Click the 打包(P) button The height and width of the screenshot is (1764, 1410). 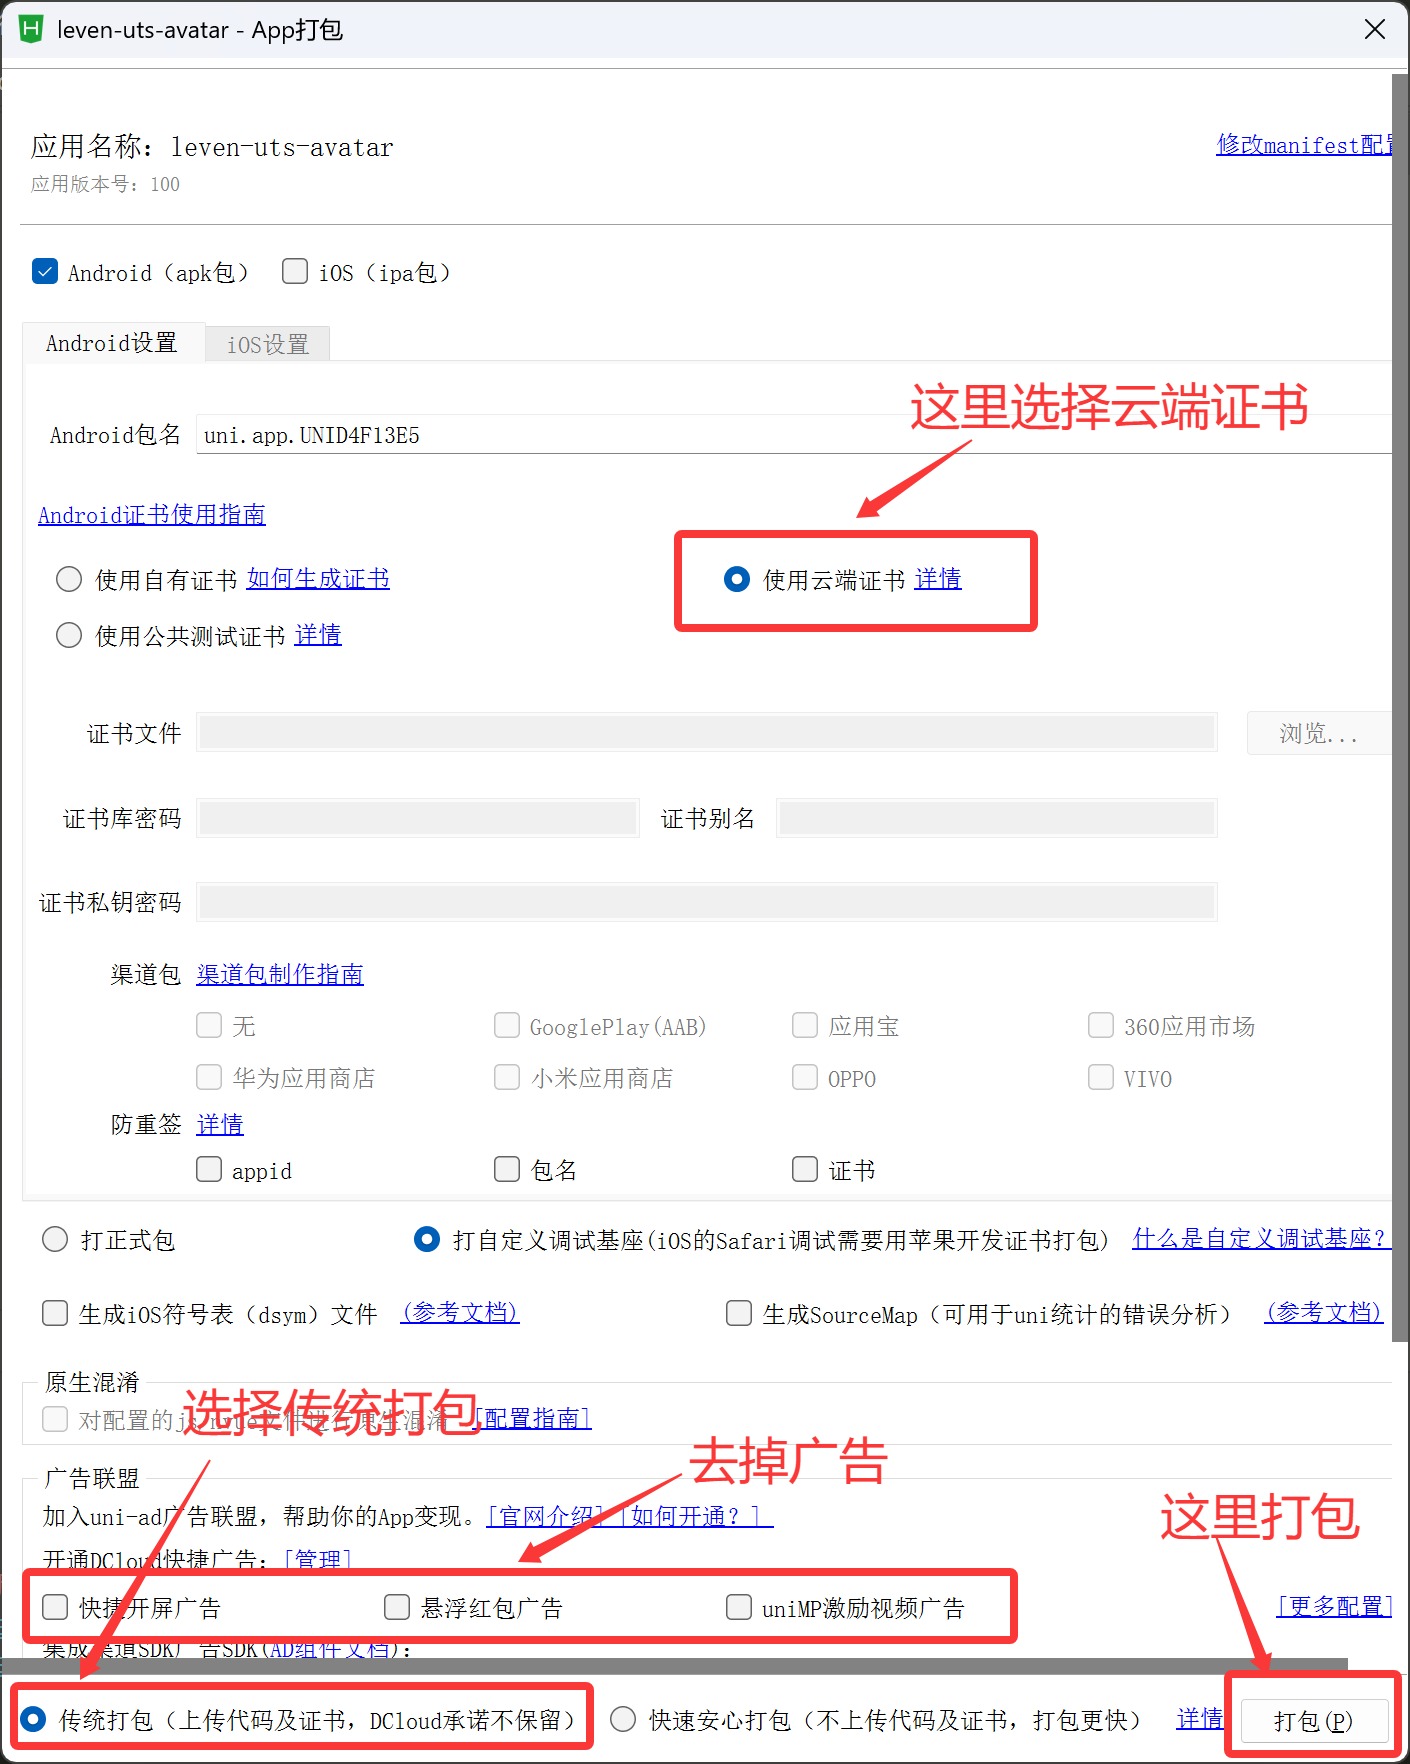[x=1314, y=1720]
